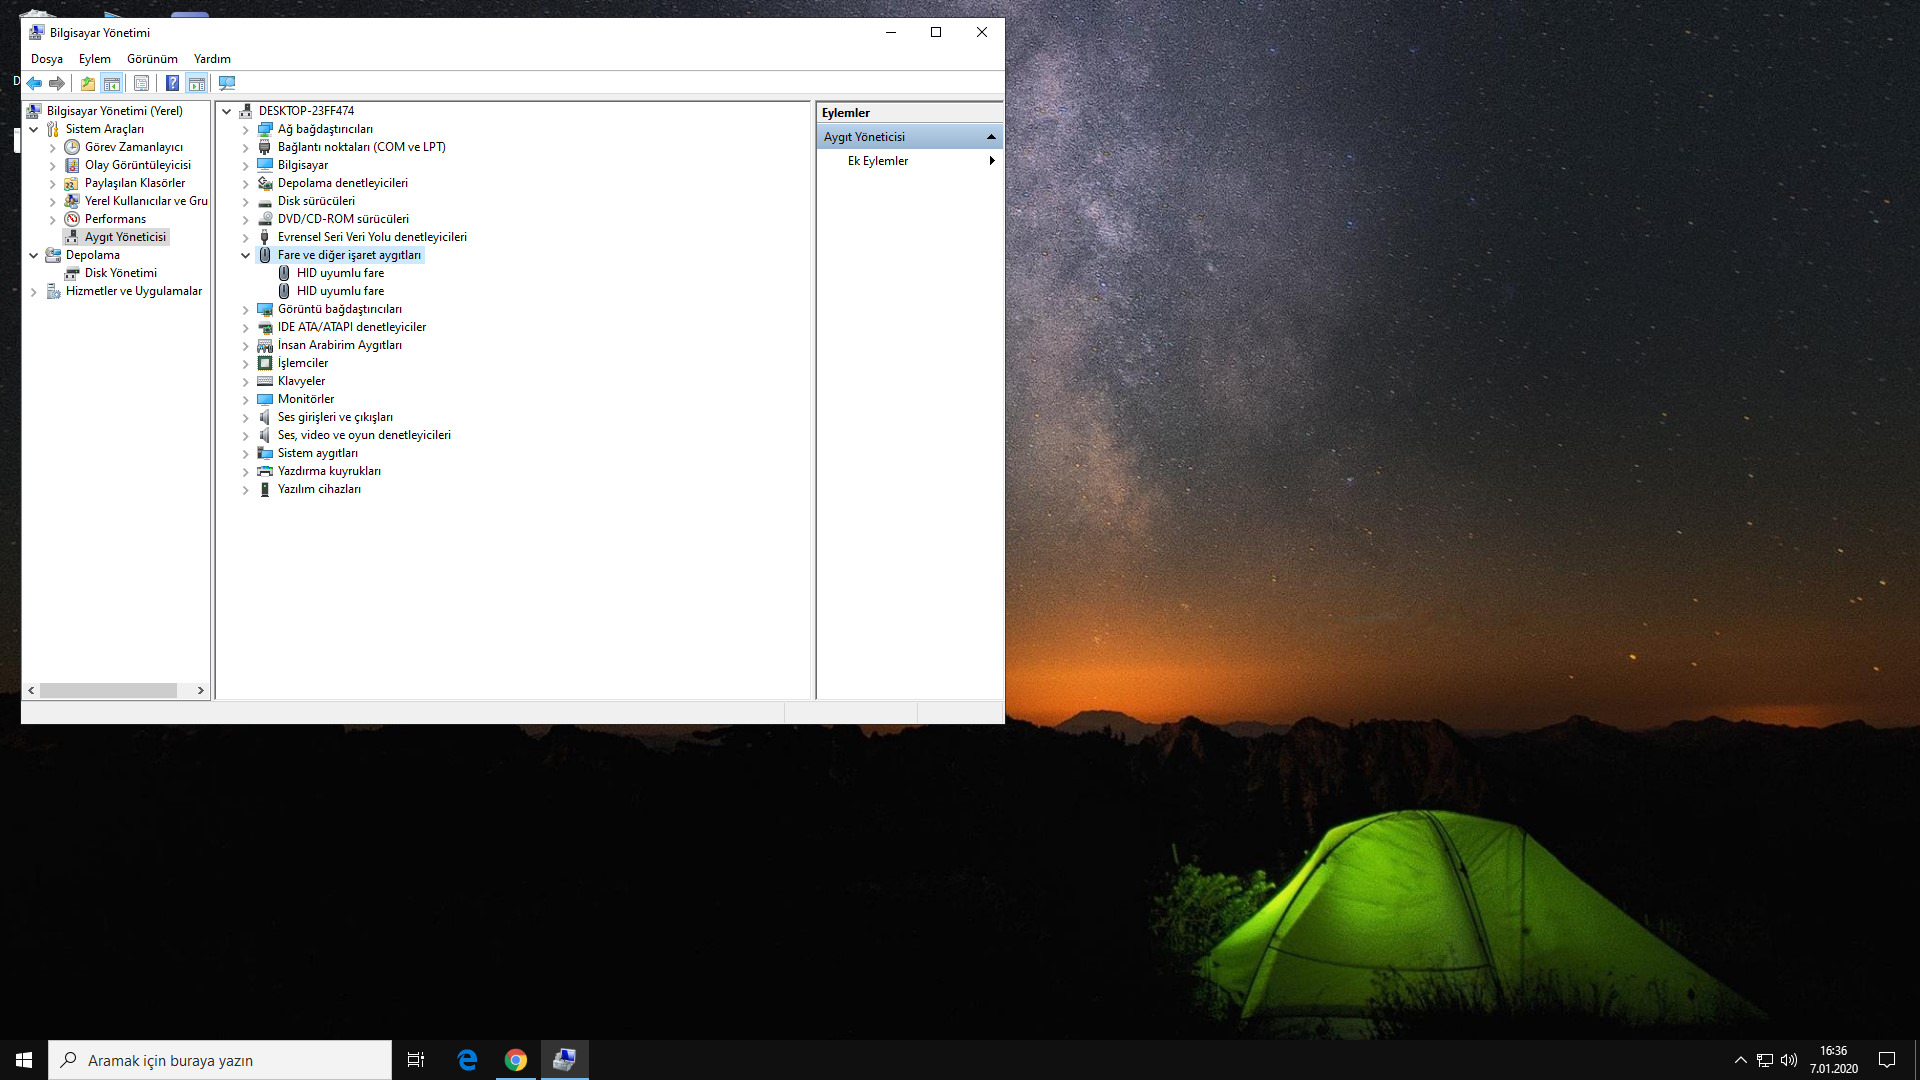Open the Görünüm menu

[152, 59]
